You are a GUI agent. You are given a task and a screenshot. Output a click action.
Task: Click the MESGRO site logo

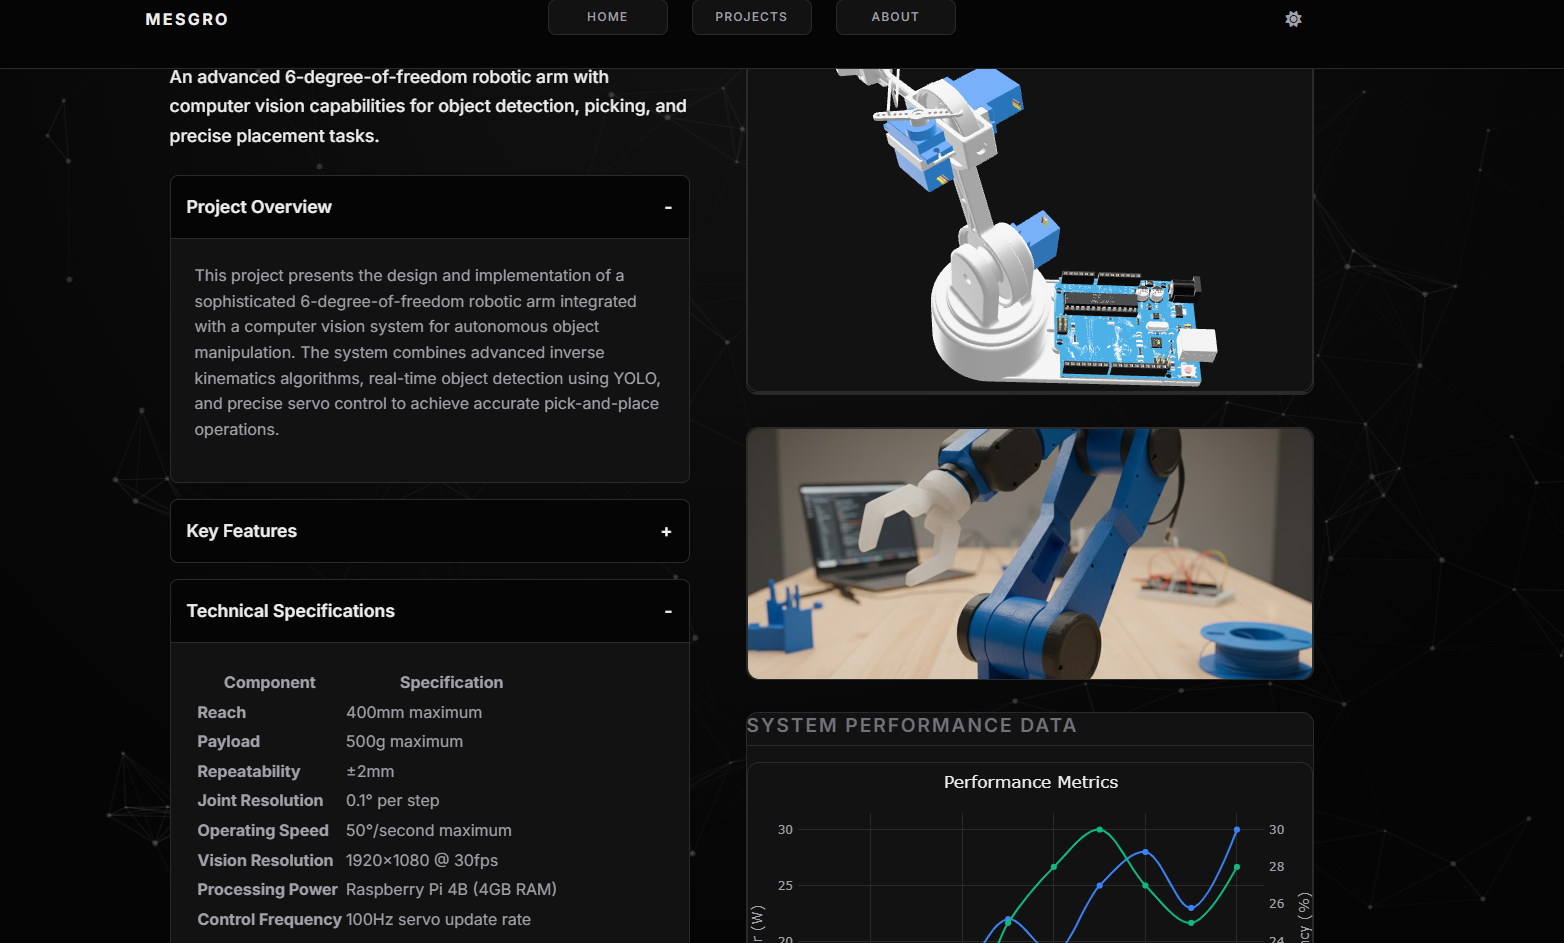[187, 20]
